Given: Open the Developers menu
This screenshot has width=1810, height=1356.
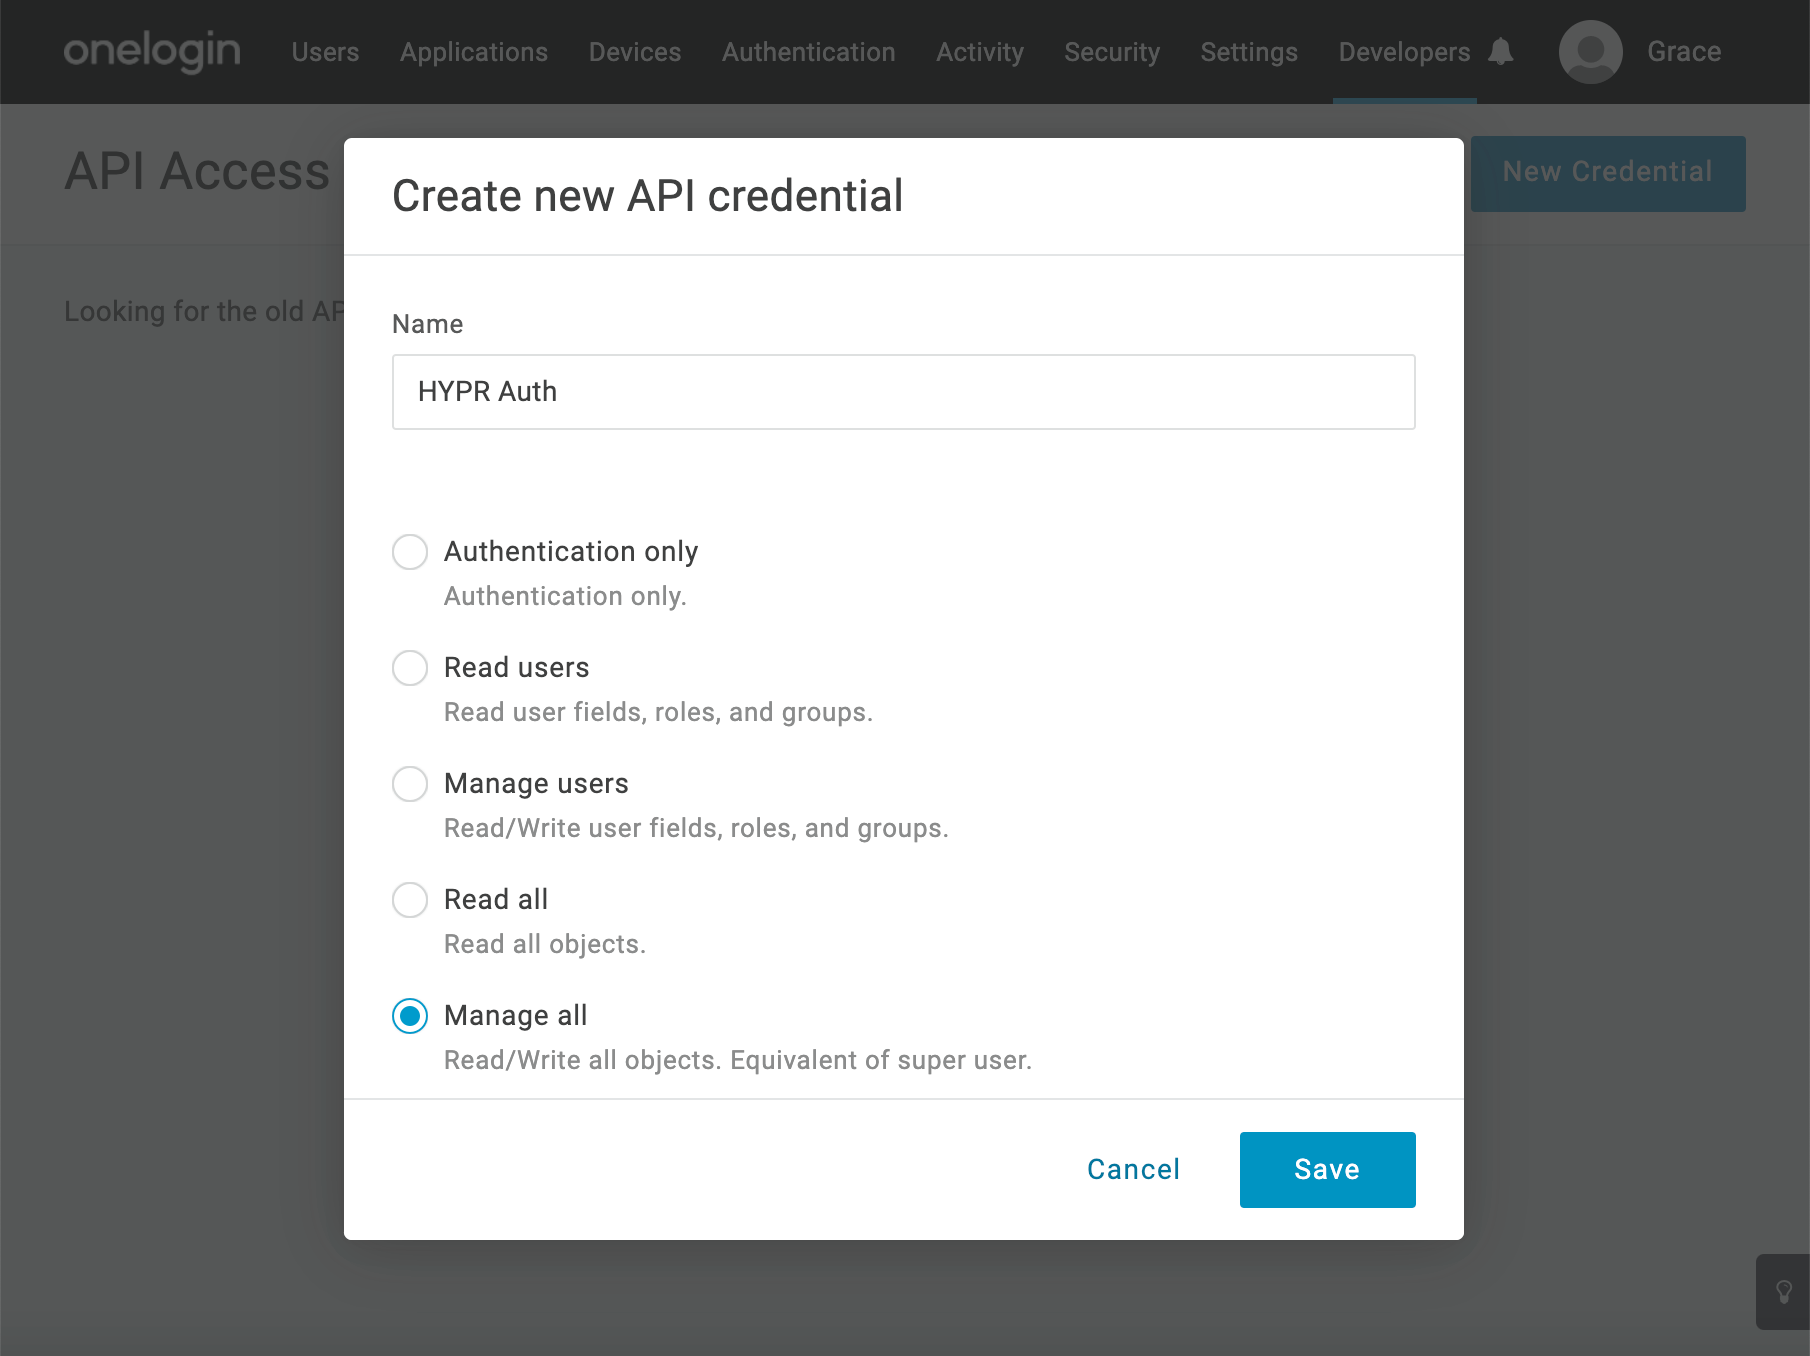Looking at the screenshot, I should (x=1404, y=52).
